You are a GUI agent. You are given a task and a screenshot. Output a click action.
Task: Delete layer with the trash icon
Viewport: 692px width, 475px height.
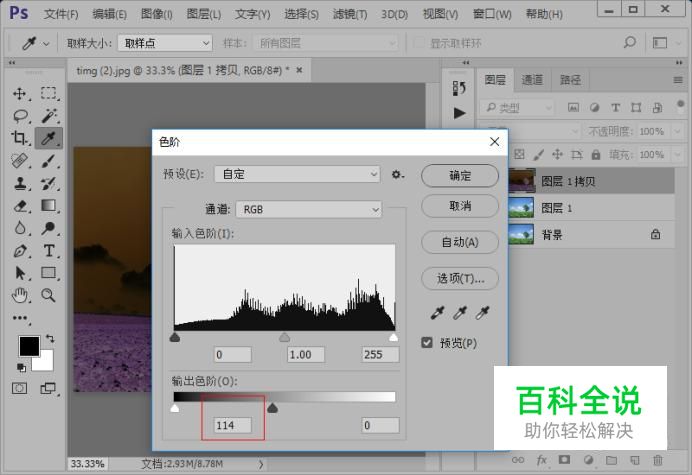(x=658, y=460)
